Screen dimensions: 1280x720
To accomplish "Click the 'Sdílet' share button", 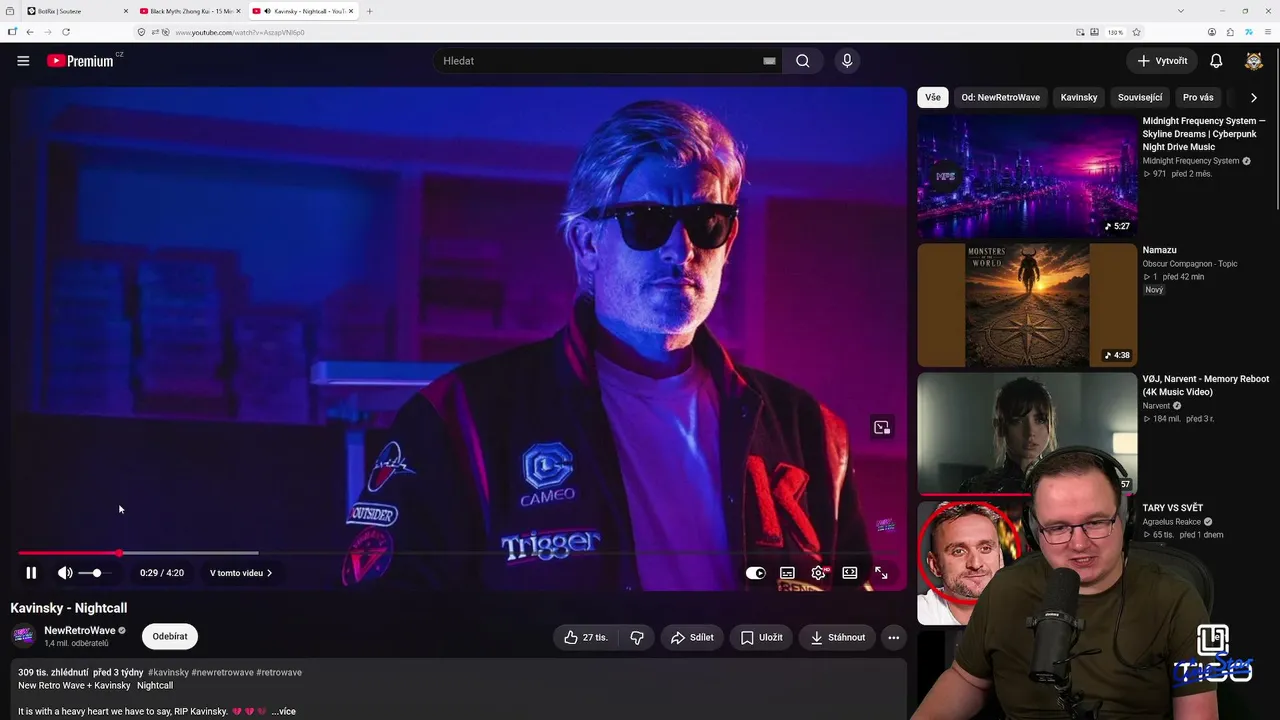I will pos(692,637).
